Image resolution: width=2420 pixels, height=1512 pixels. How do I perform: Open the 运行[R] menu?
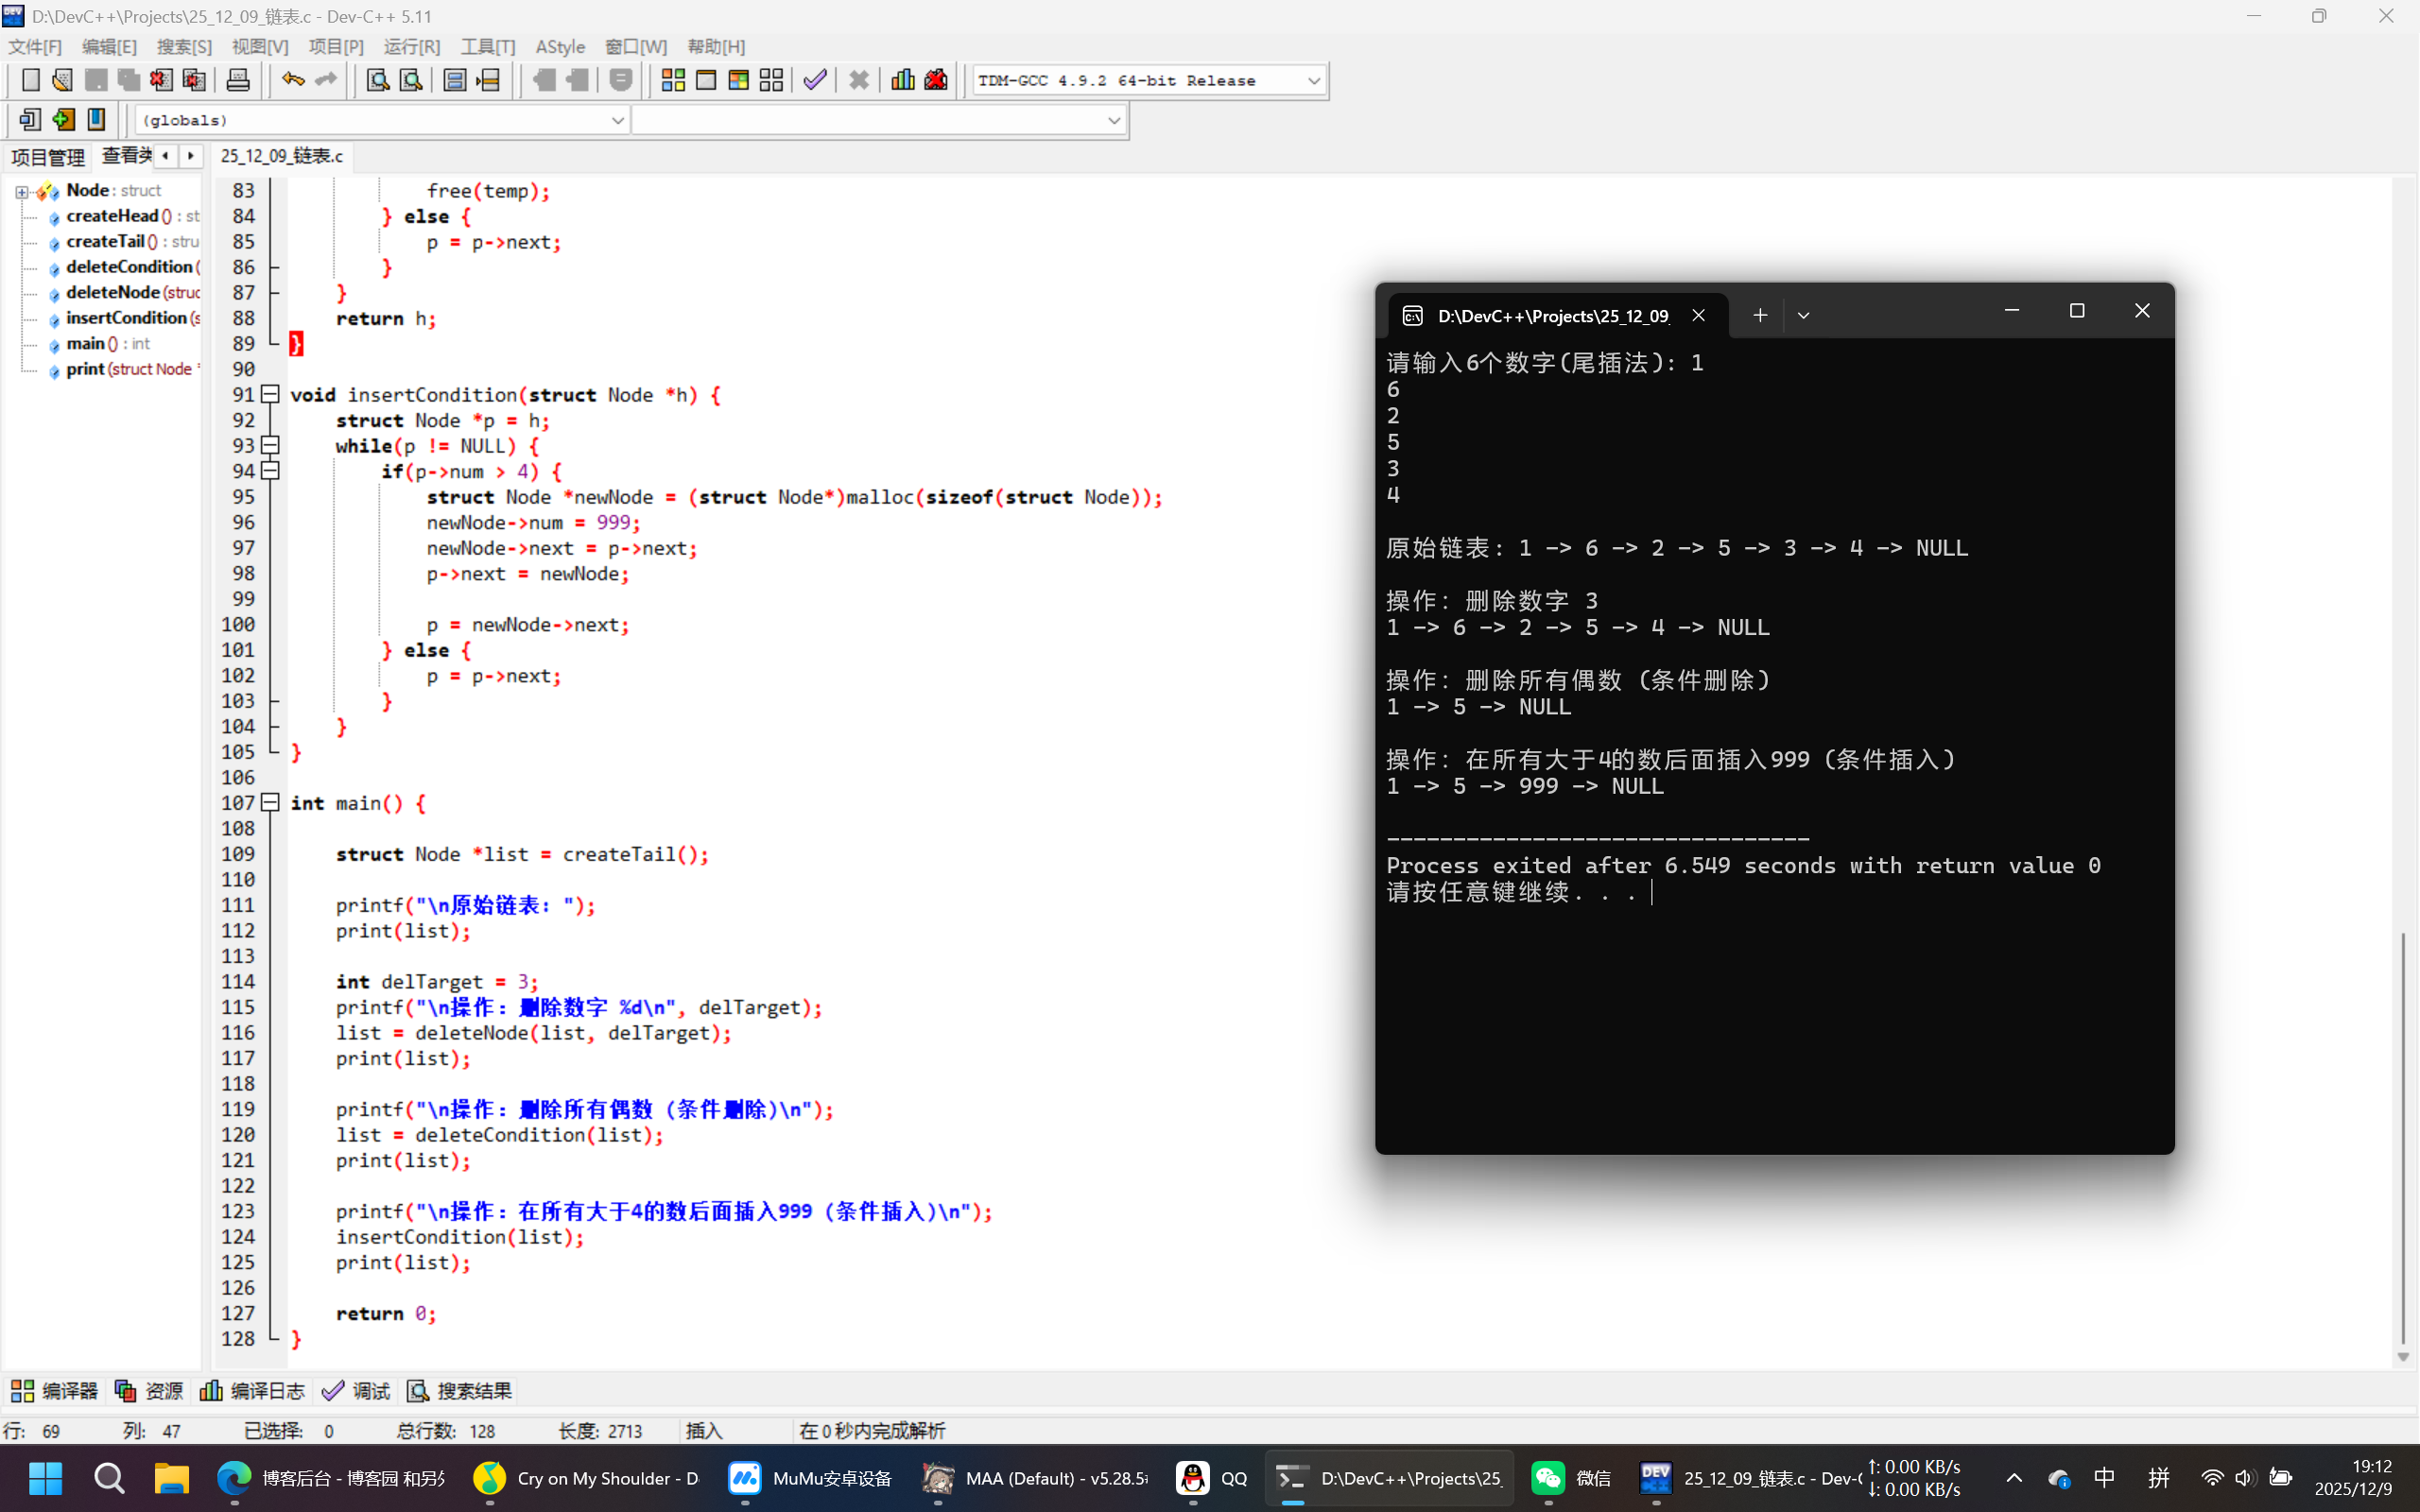click(411, 46)
